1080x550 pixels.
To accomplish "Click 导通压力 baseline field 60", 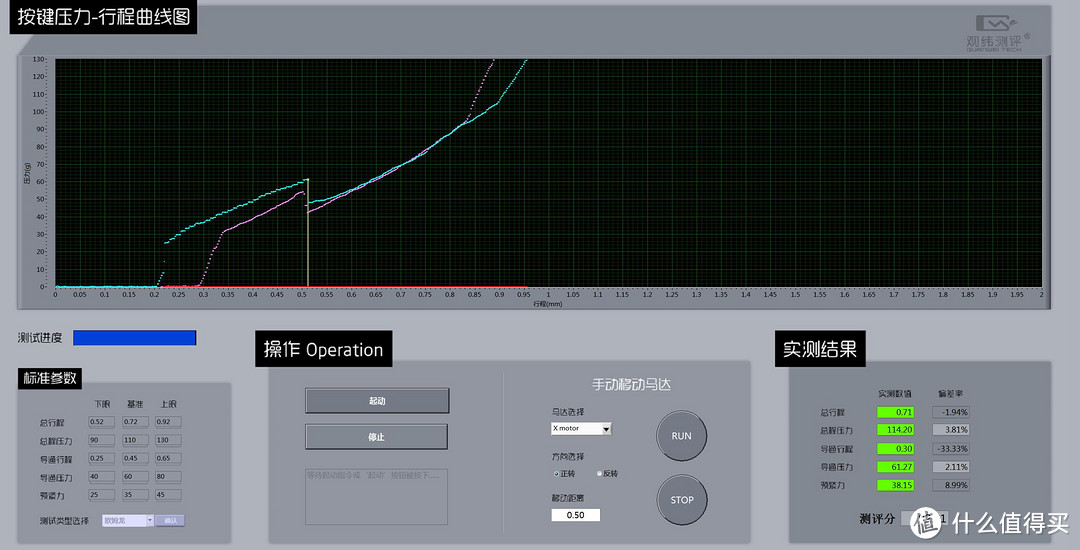I will tap(135, 476).
